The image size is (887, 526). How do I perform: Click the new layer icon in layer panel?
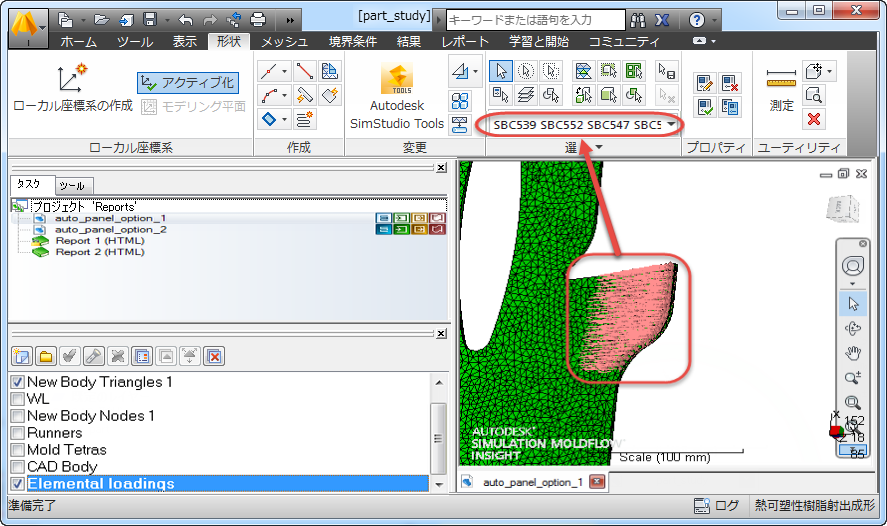coord(21,356)
